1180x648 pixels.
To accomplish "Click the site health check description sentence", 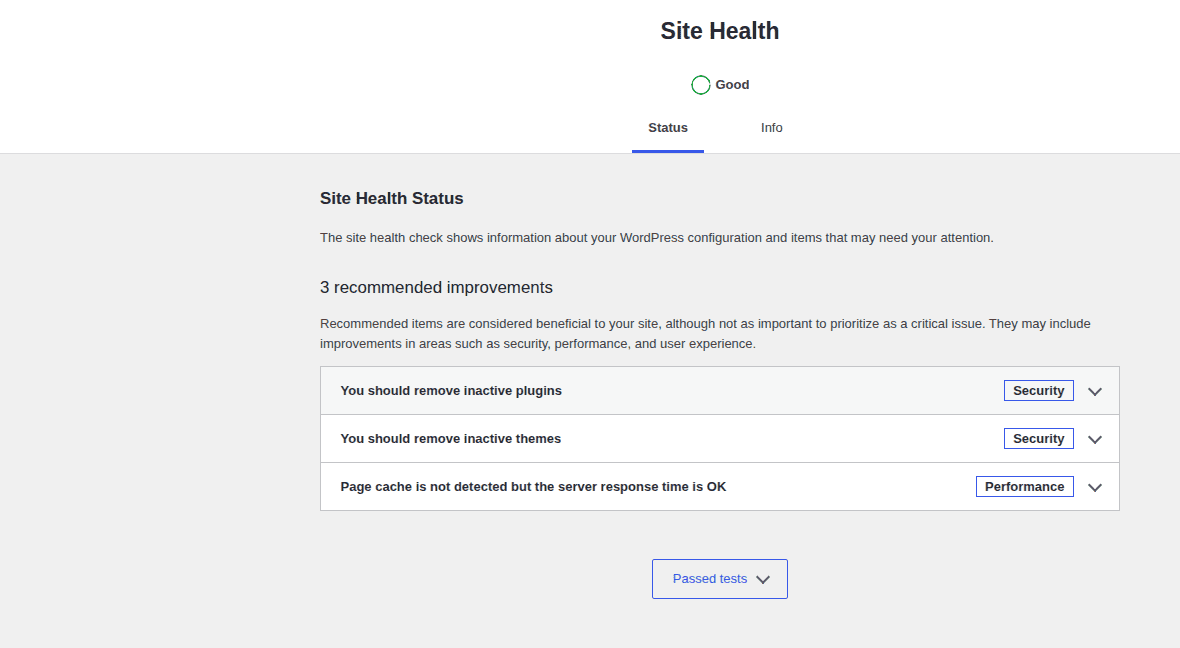I will pyautogui.click(x=656, y=238).
